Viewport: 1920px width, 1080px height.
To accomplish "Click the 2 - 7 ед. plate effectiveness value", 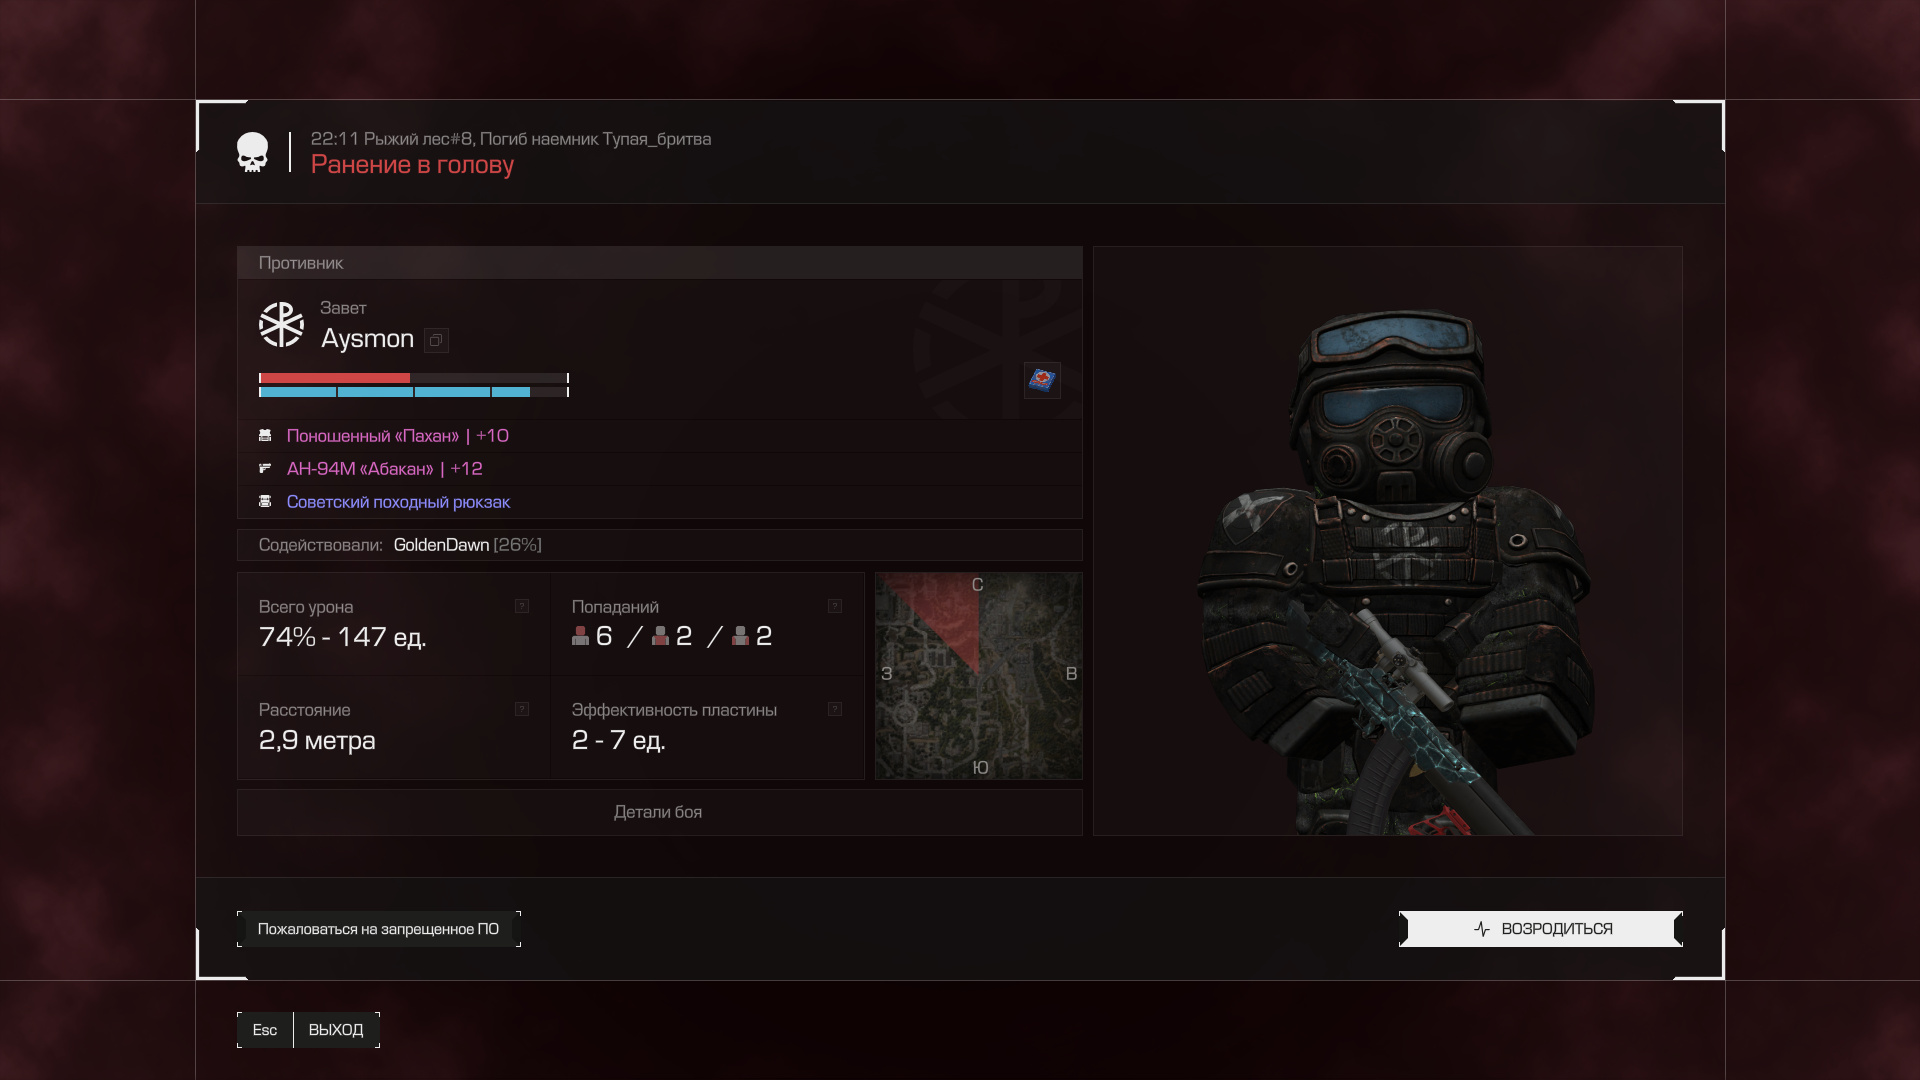I will pos(618,740).
